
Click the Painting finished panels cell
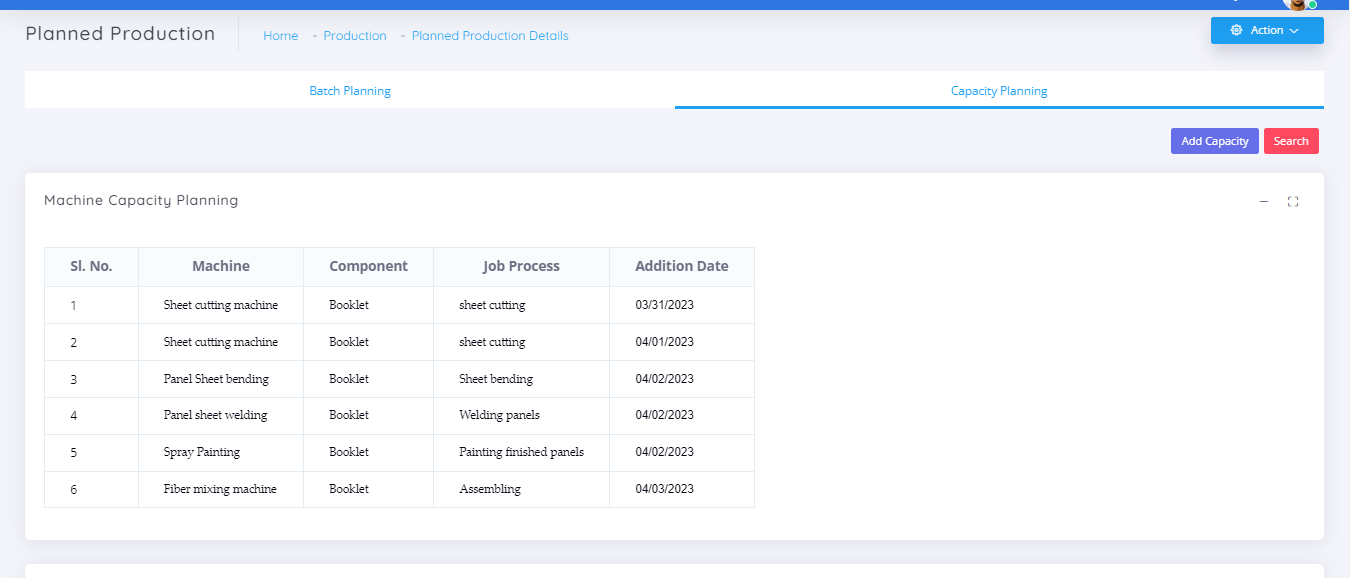coord(521,452)
